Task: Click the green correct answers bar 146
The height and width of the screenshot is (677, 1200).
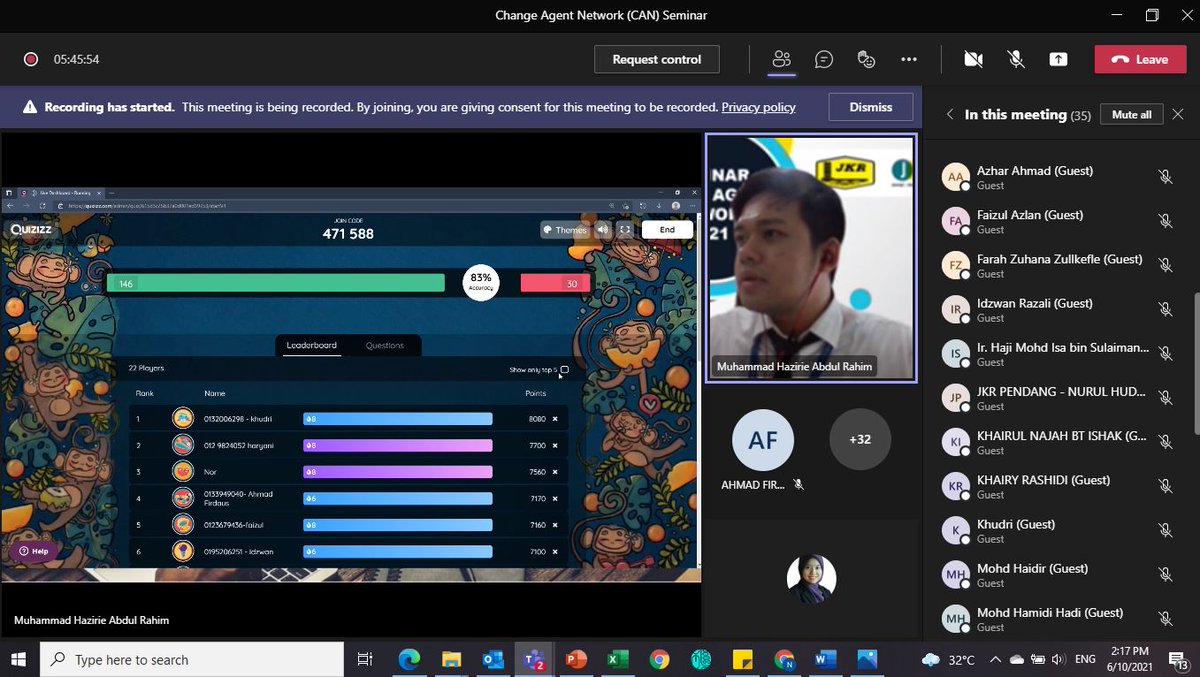Action: pos(276,284)
